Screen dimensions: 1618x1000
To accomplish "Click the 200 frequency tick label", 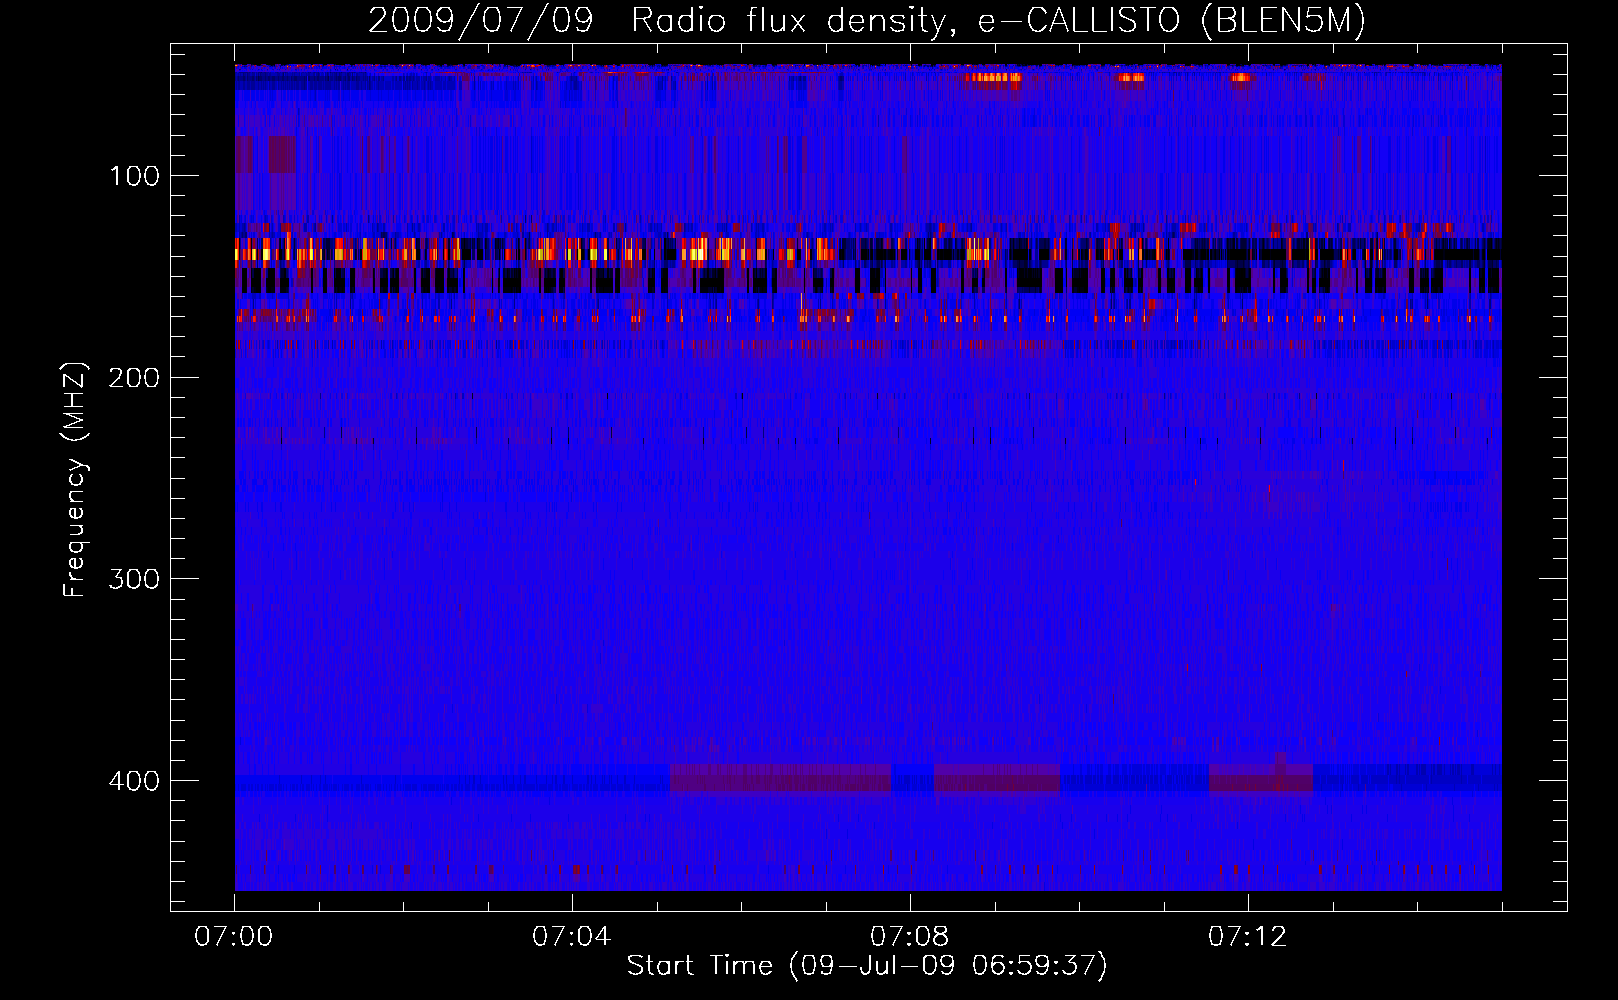I will coord(134,378).
